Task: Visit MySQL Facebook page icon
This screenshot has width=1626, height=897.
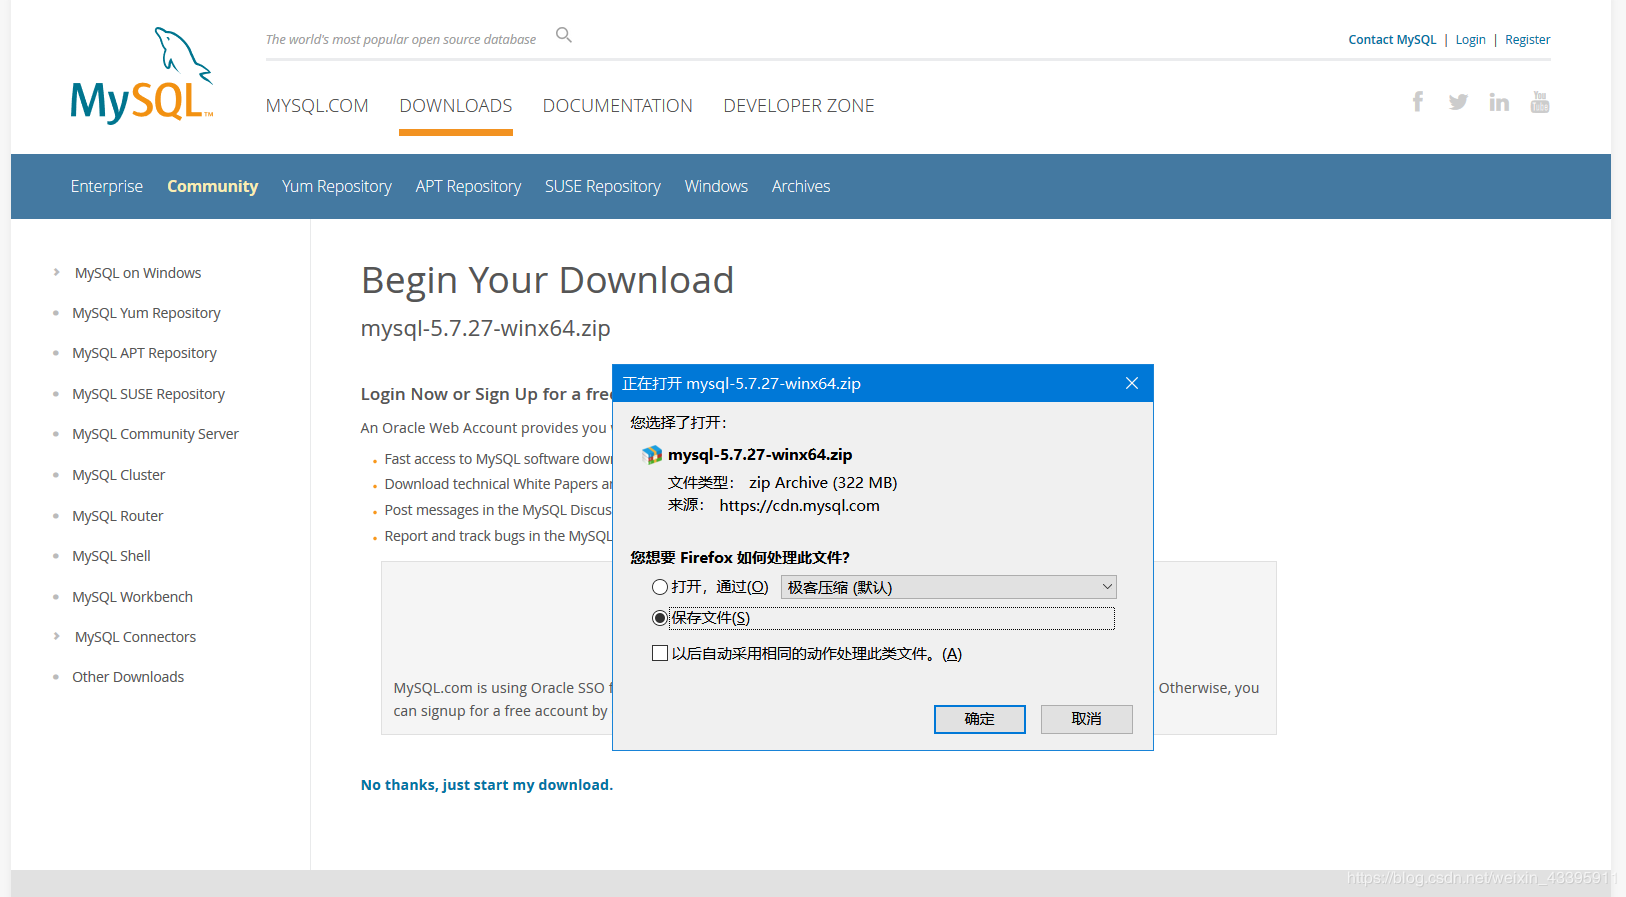Action: click(x=1418, y=102)
